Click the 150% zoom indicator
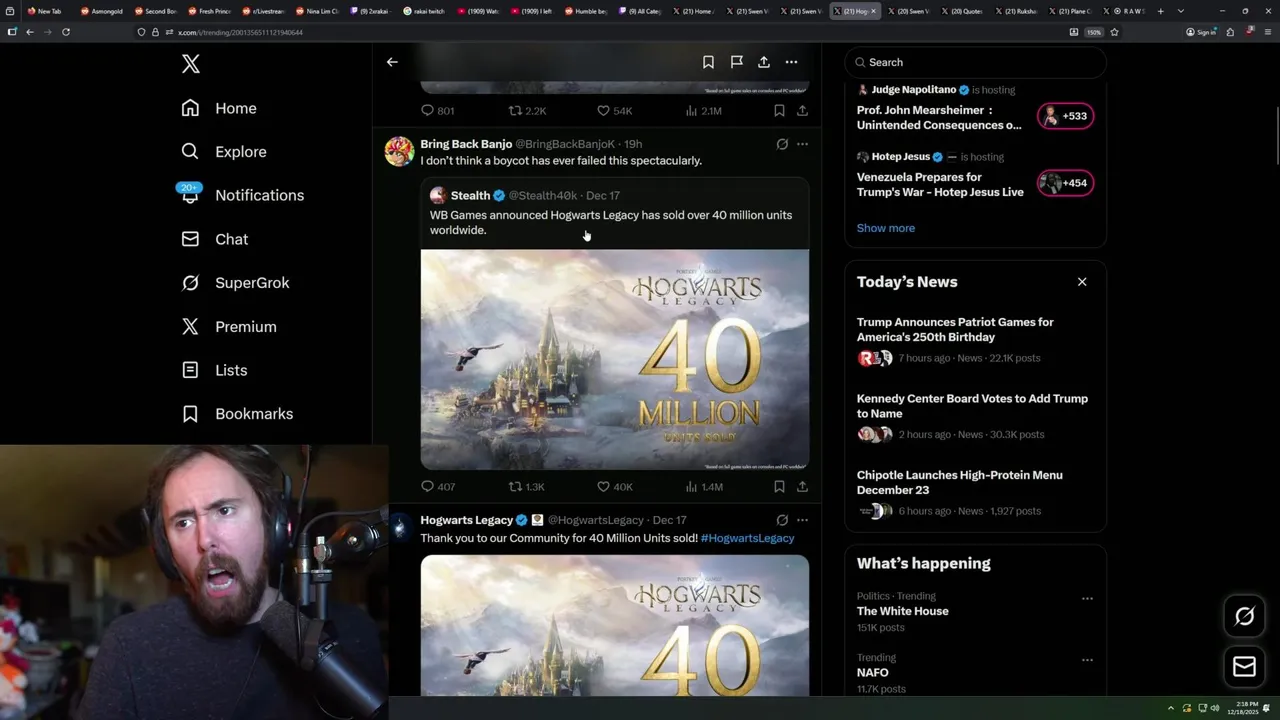This screenshot has height=720, width=1280. pyautogui.click(x=1094, y=32)
